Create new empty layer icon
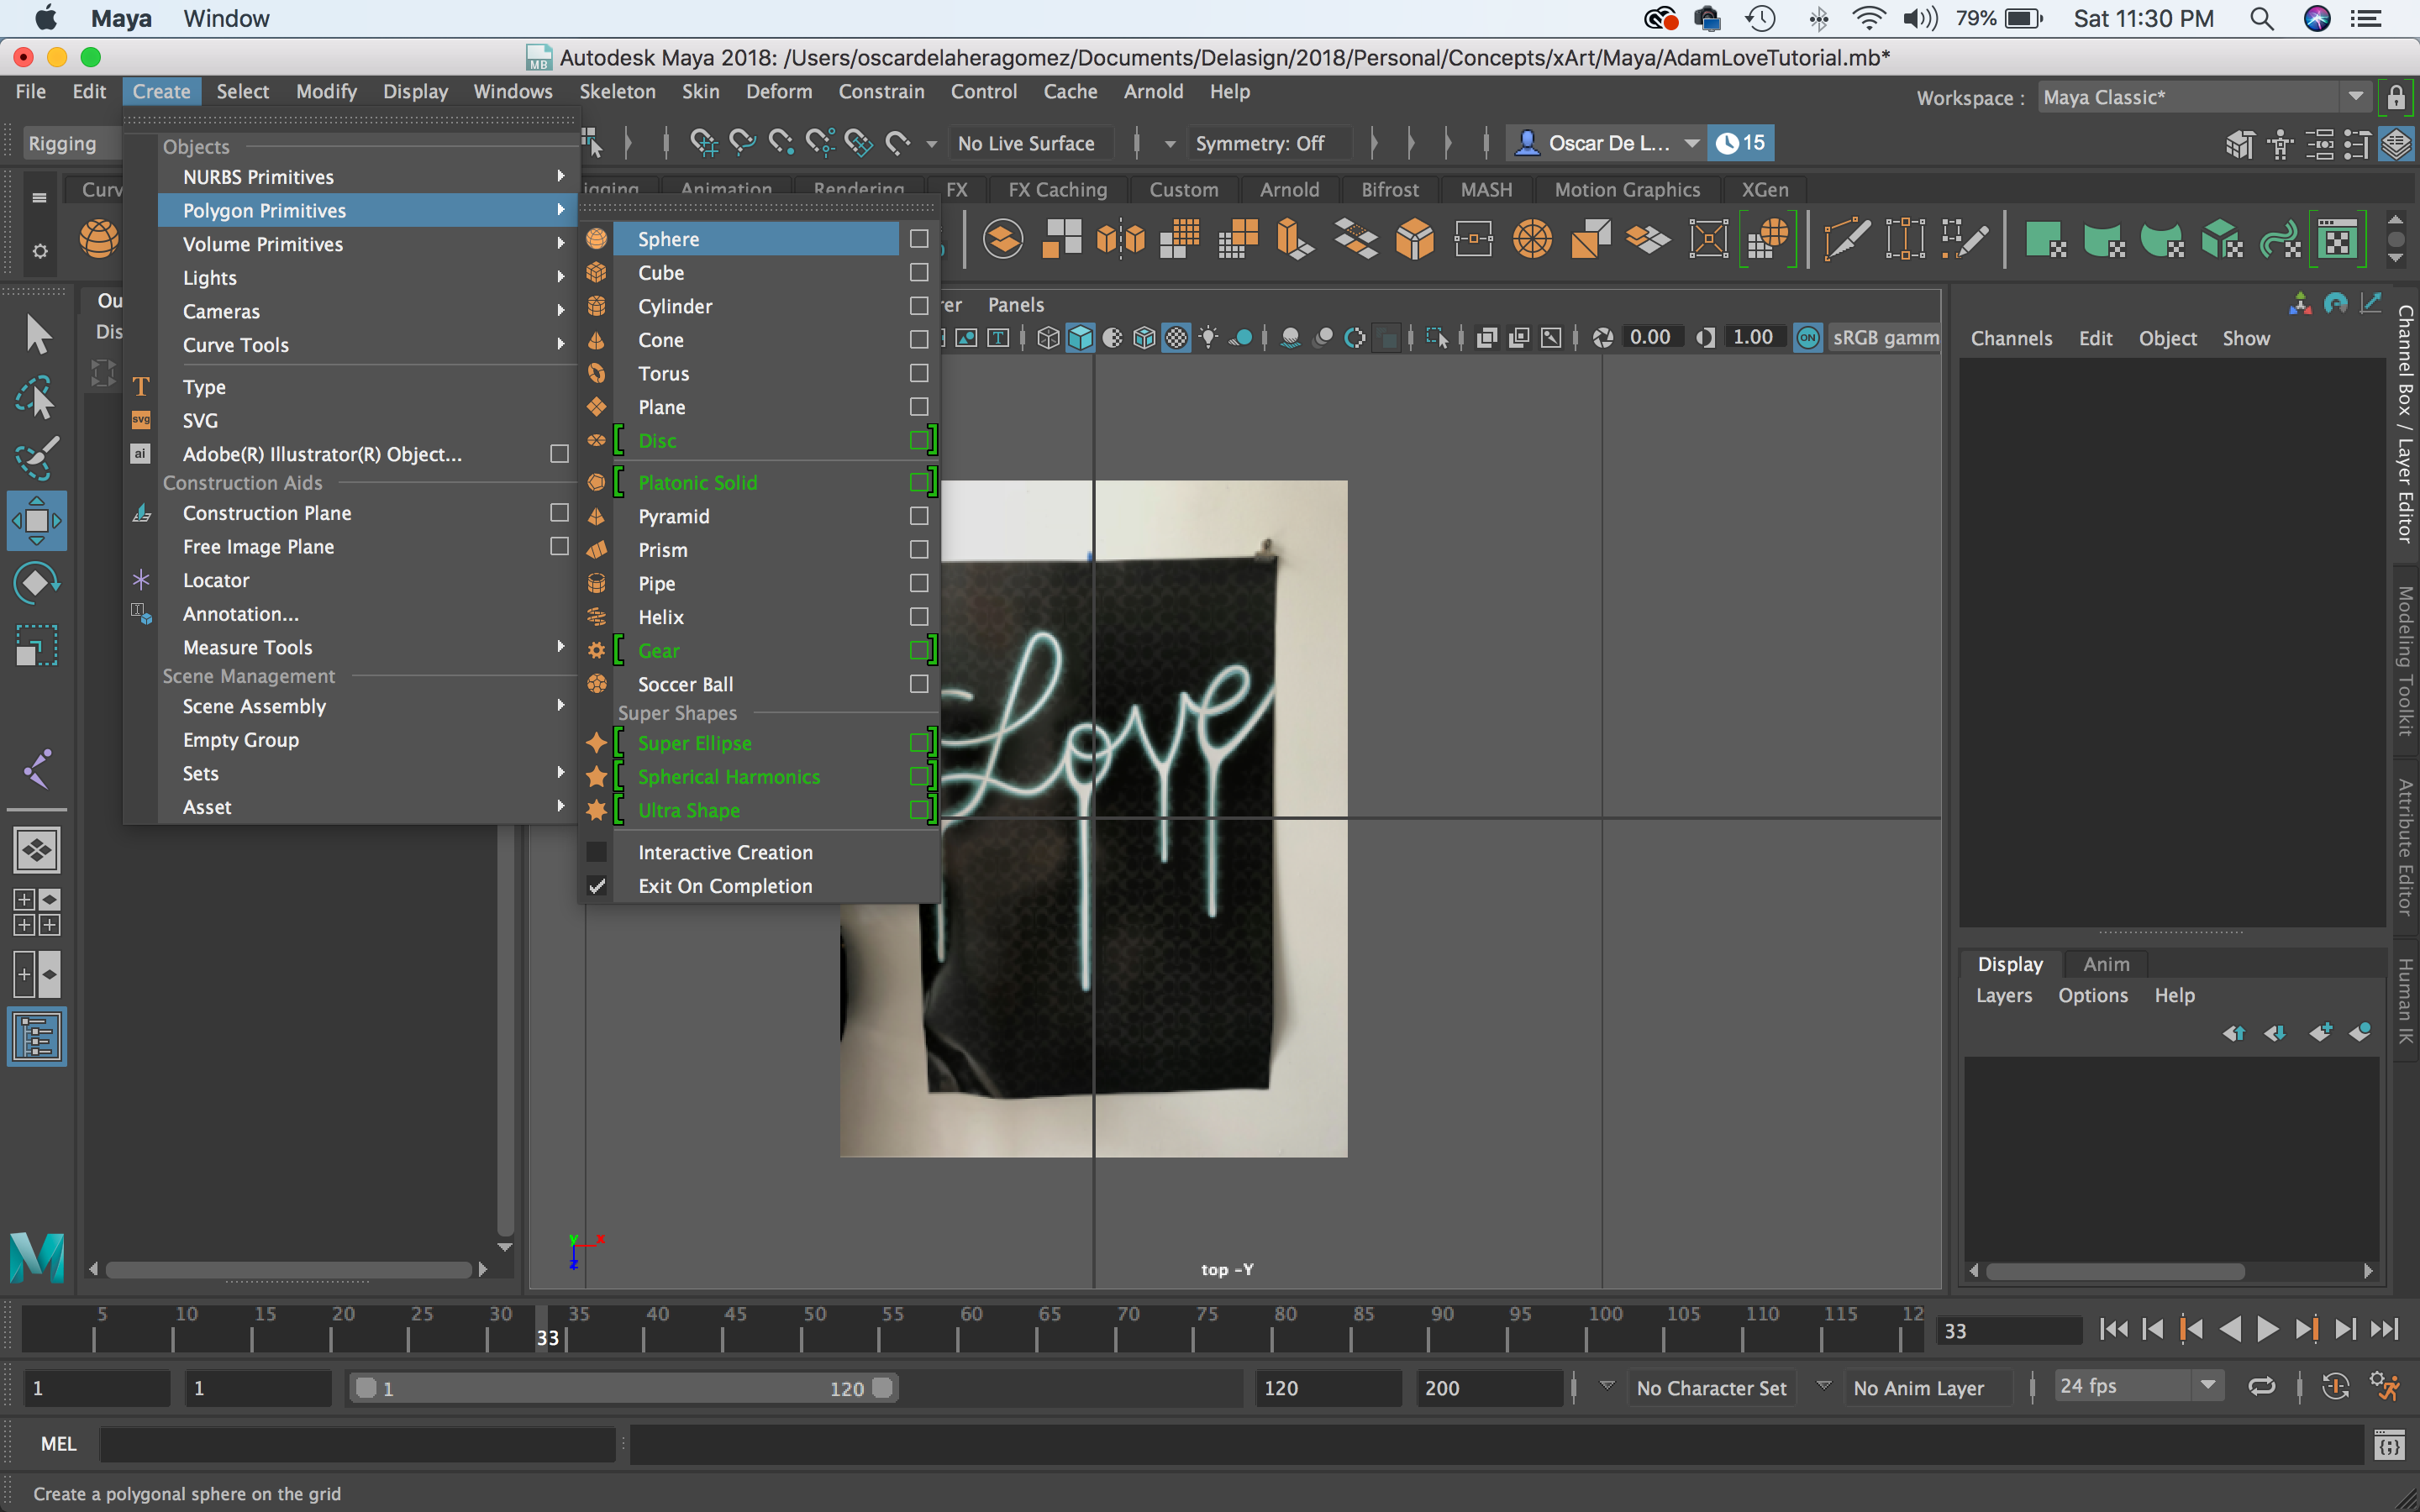Viewport: 2420px width, 1512px height. coord(2321,1032)
